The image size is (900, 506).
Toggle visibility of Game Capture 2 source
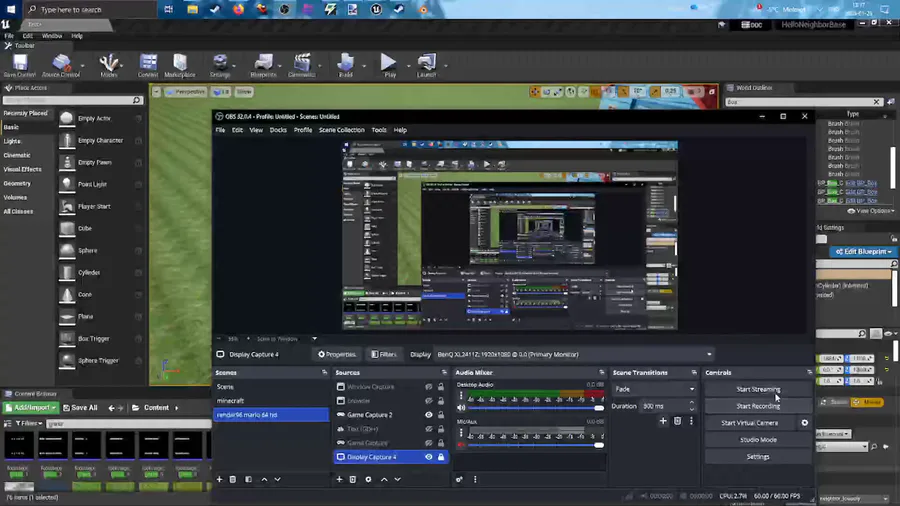(x=429, y=415)
